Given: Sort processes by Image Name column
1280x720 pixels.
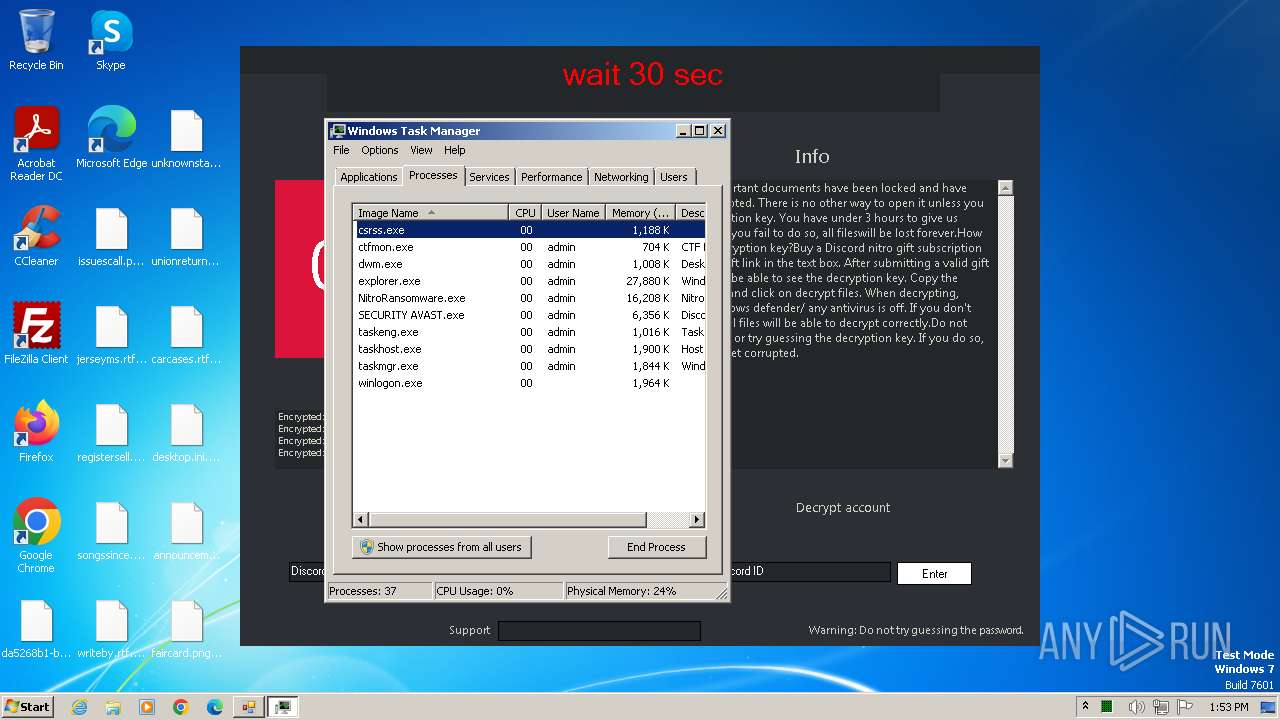Looking at the screenshot, I should pyautogui.click(x=431, y=212).
